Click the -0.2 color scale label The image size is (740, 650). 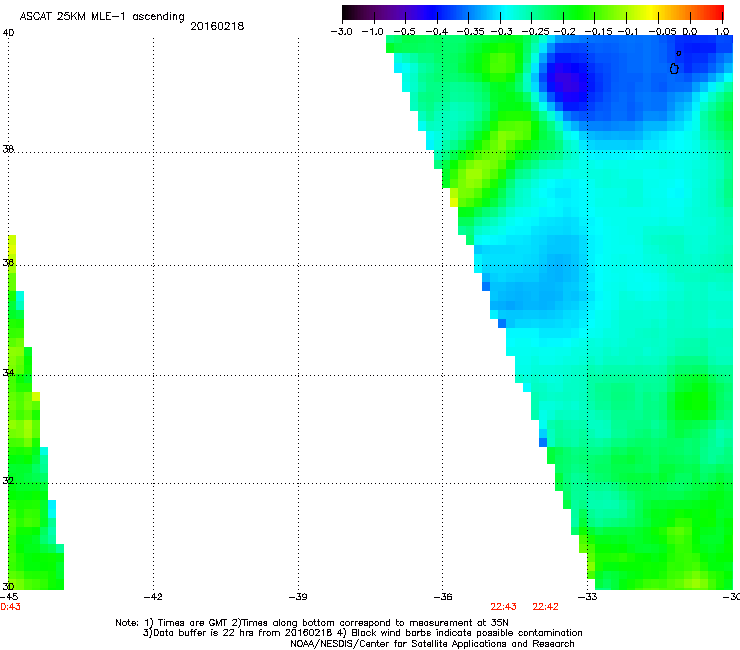[564, 32]
